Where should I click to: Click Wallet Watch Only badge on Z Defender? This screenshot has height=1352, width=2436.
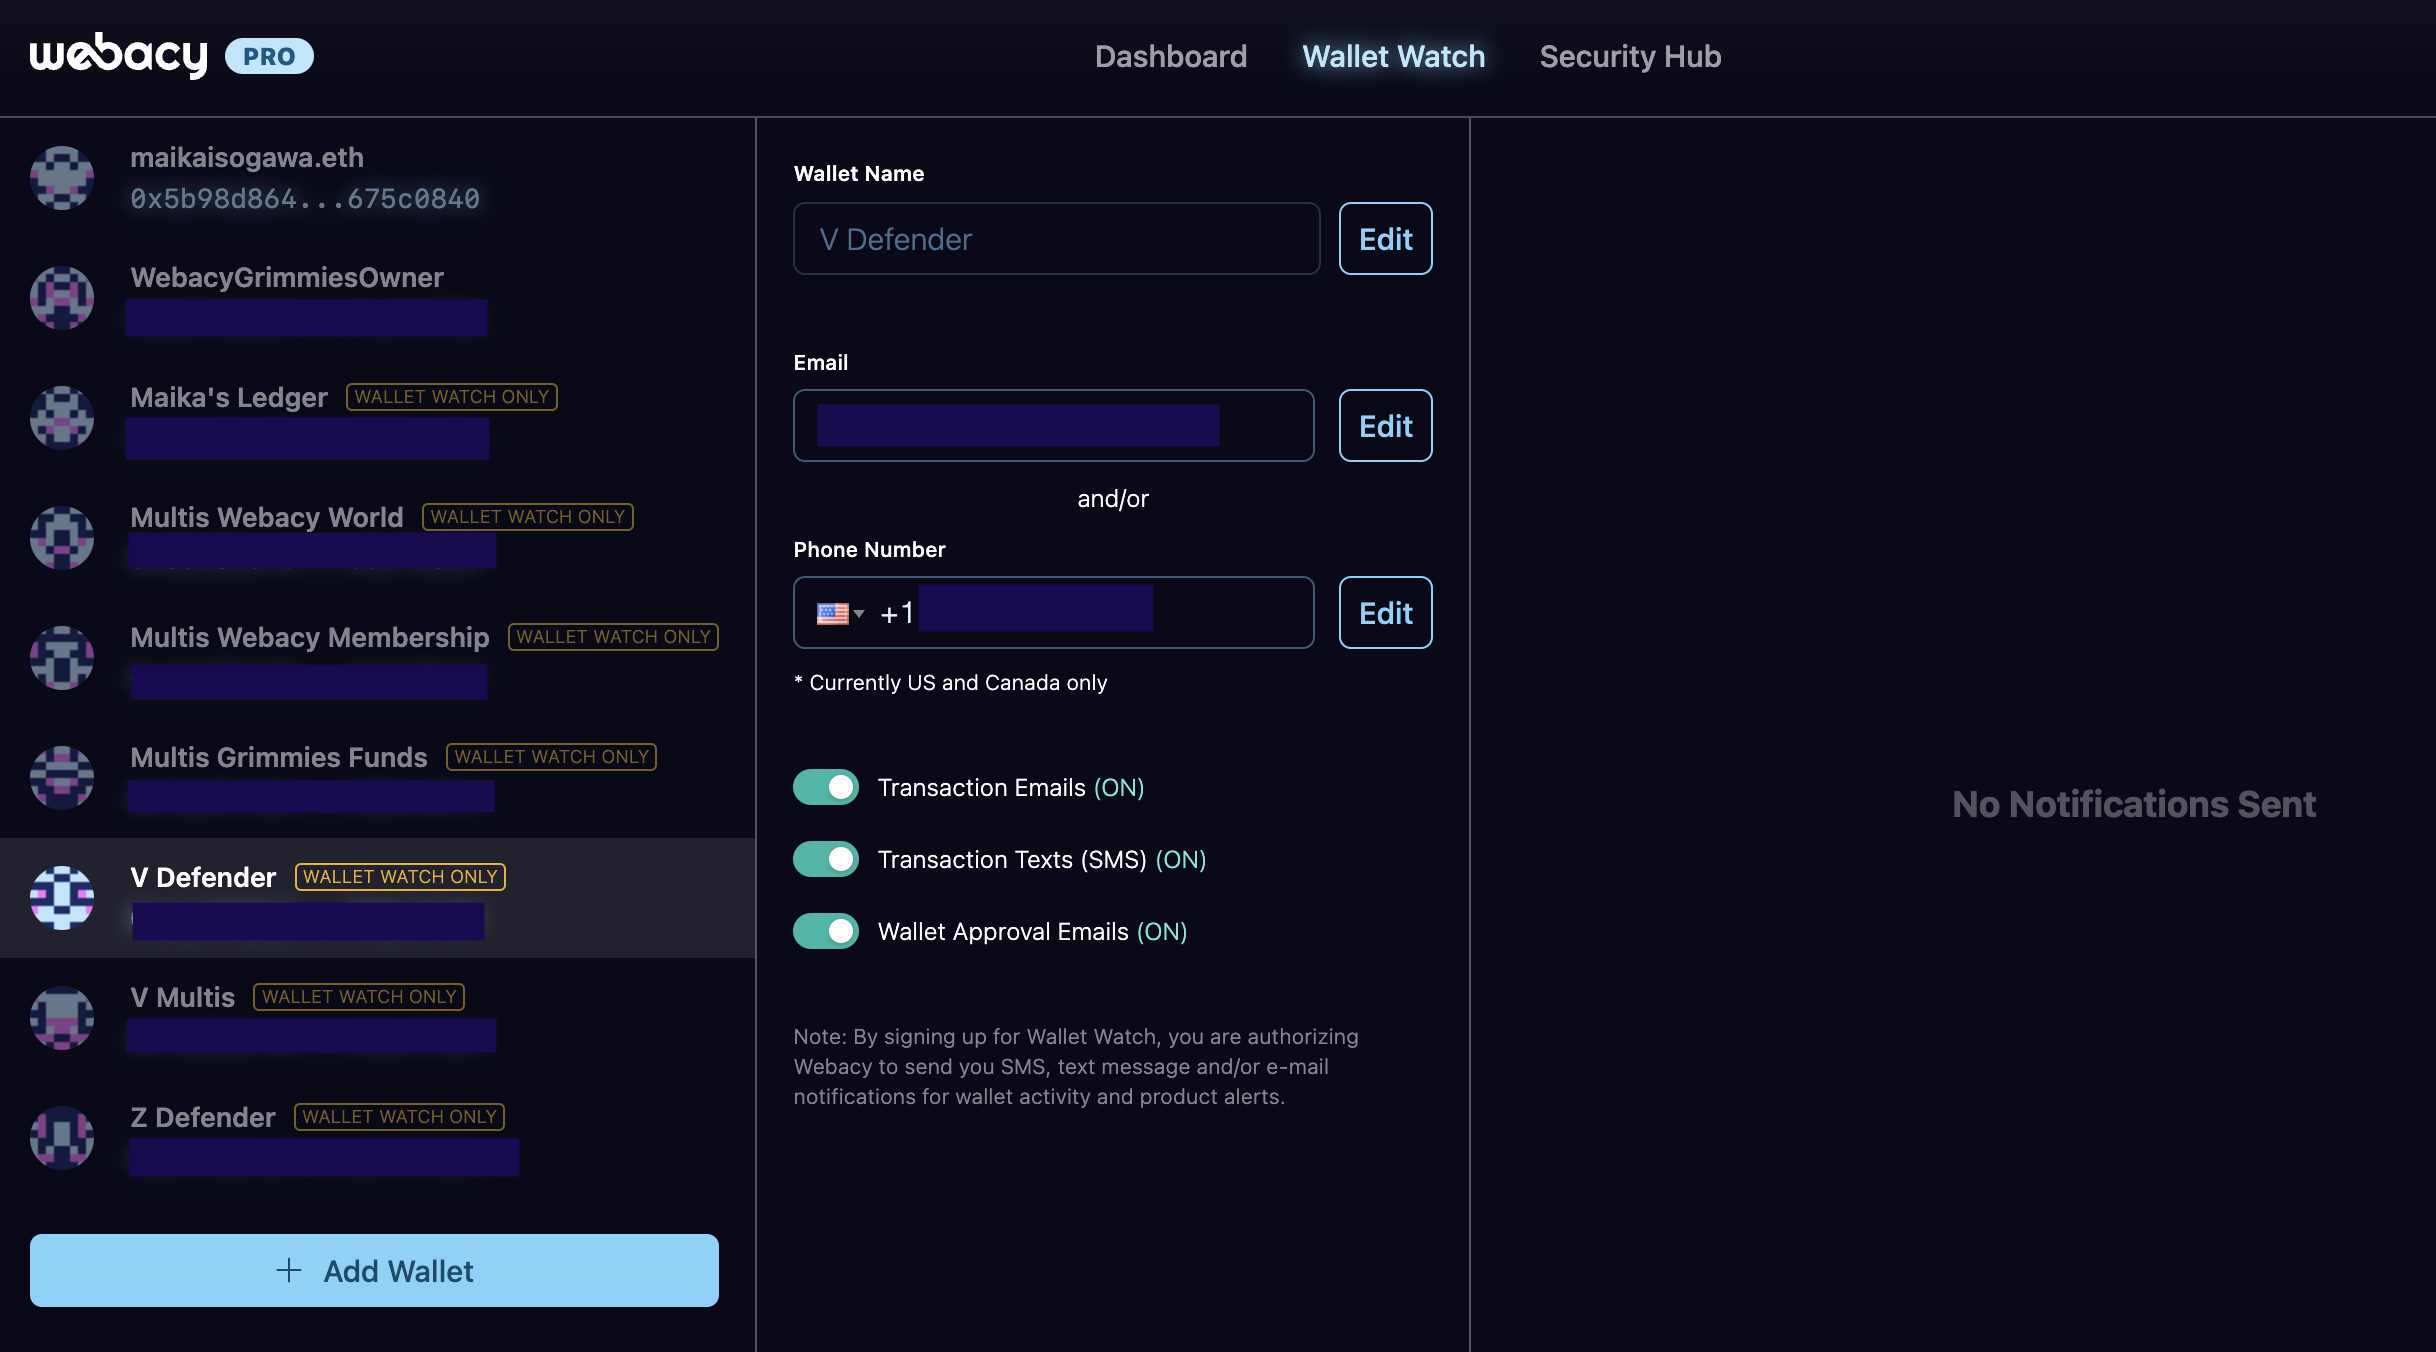point(399,1117)
